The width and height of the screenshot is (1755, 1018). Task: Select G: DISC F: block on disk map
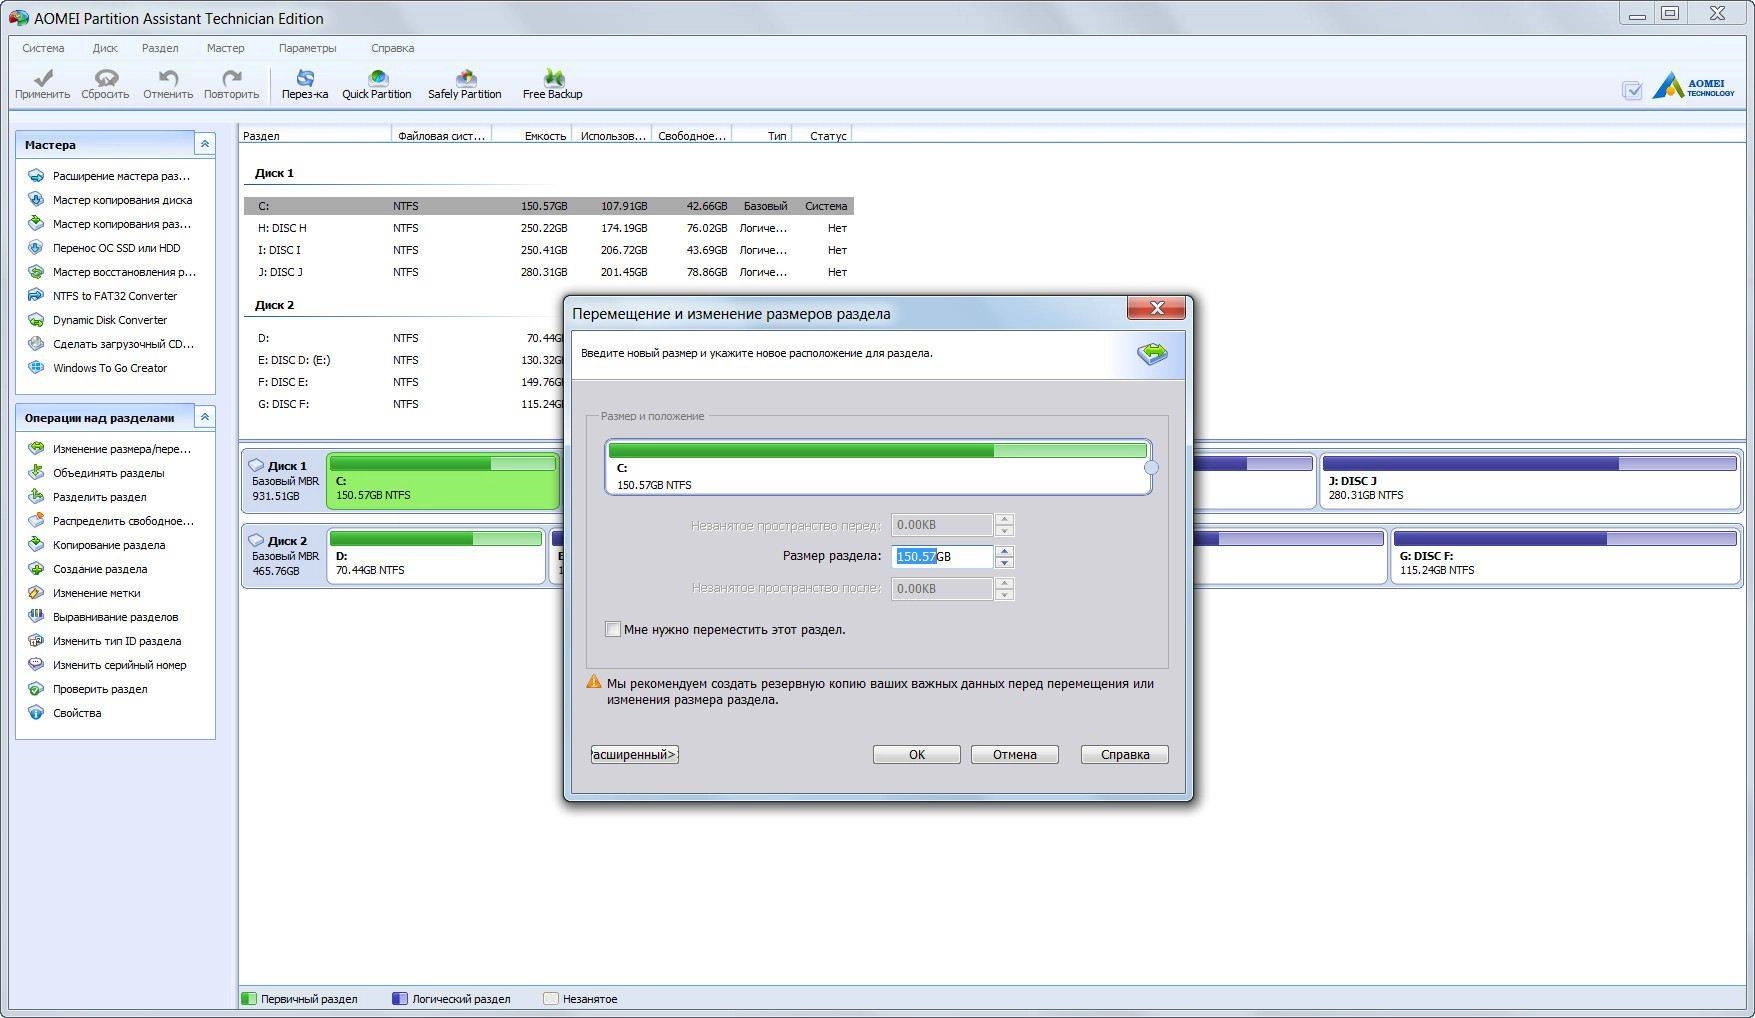coord(1565,556)
